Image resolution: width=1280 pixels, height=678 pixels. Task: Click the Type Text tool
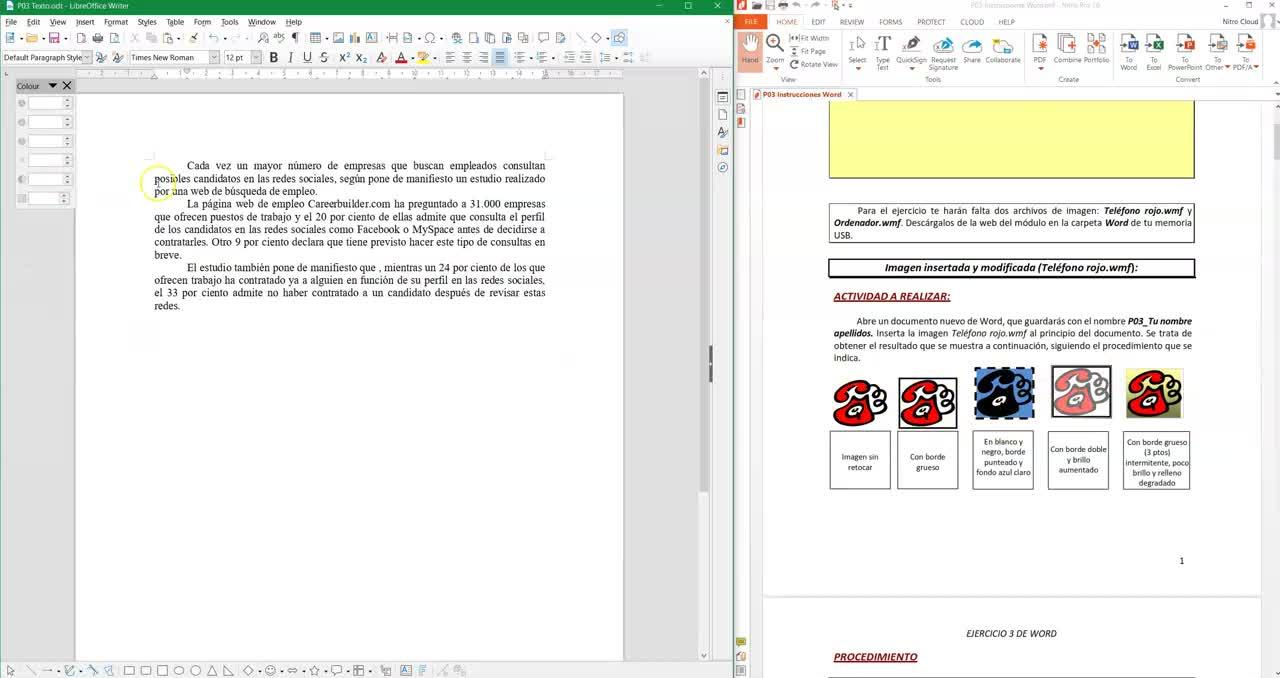(x=882, y=49)
